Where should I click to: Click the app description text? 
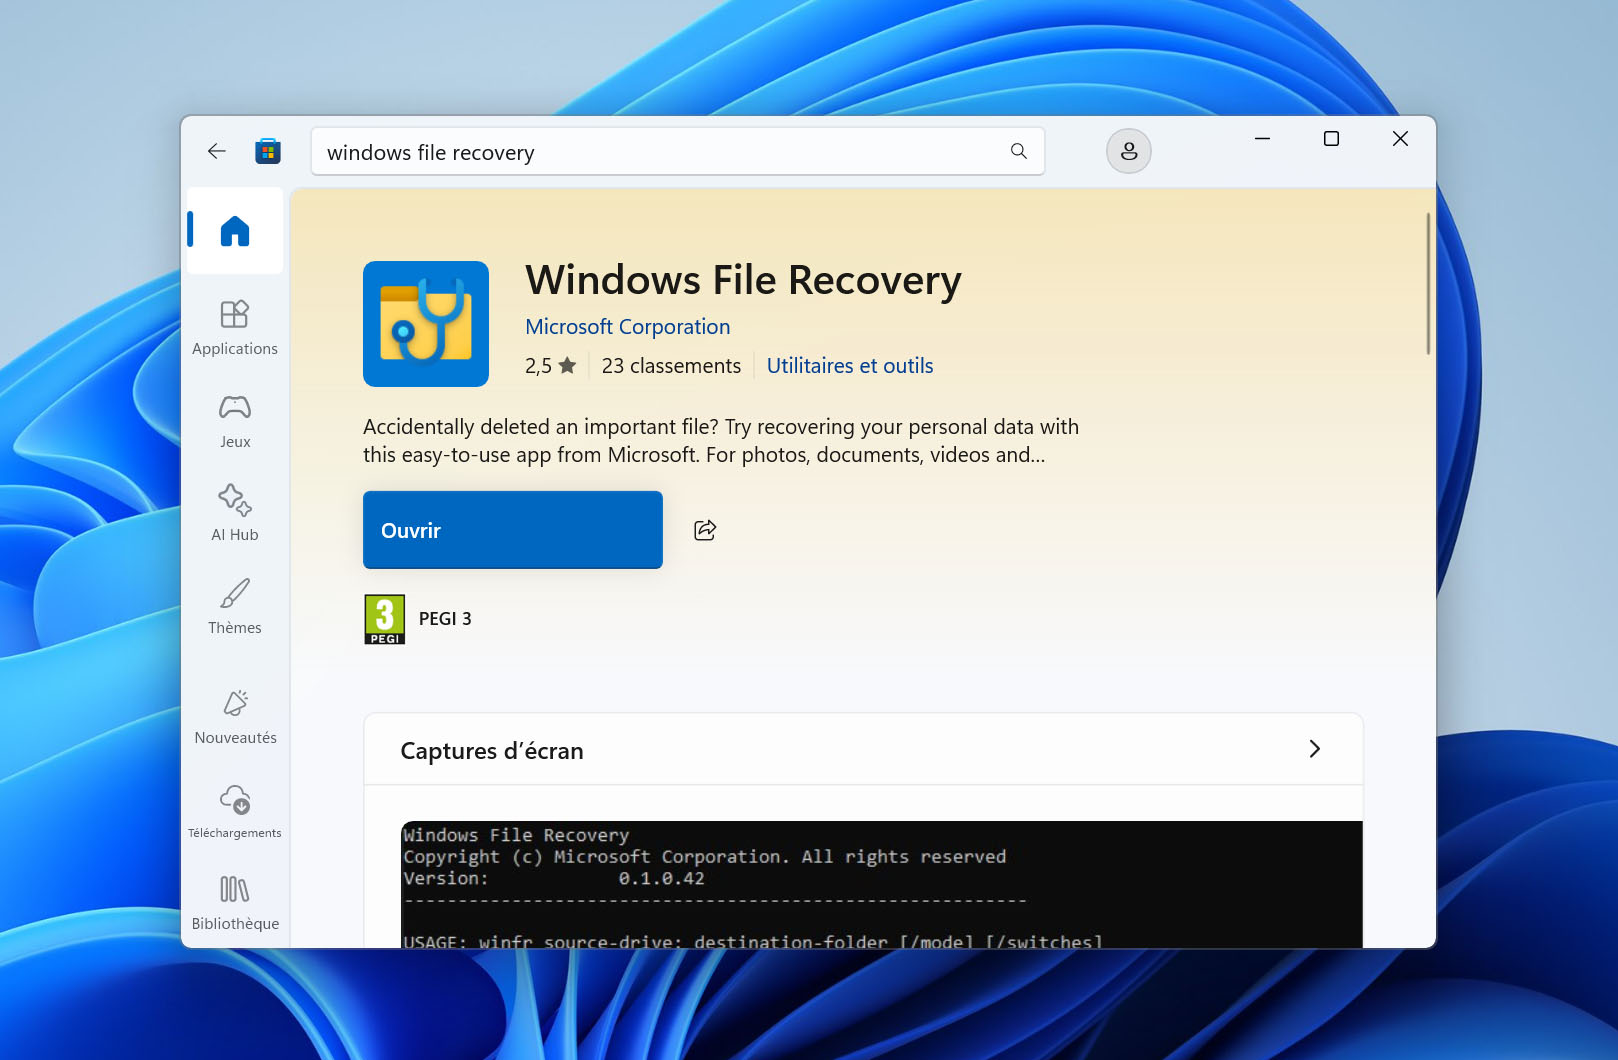721,441
